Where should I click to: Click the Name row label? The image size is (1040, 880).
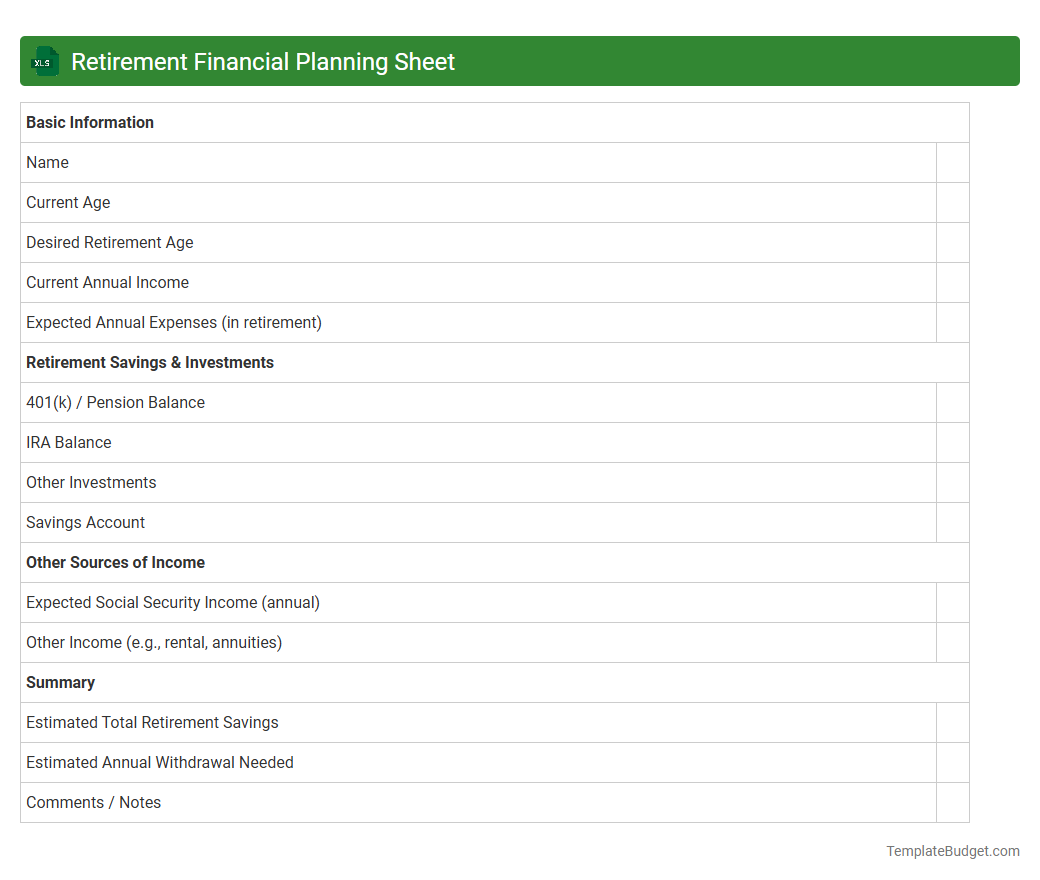(47, 162)
